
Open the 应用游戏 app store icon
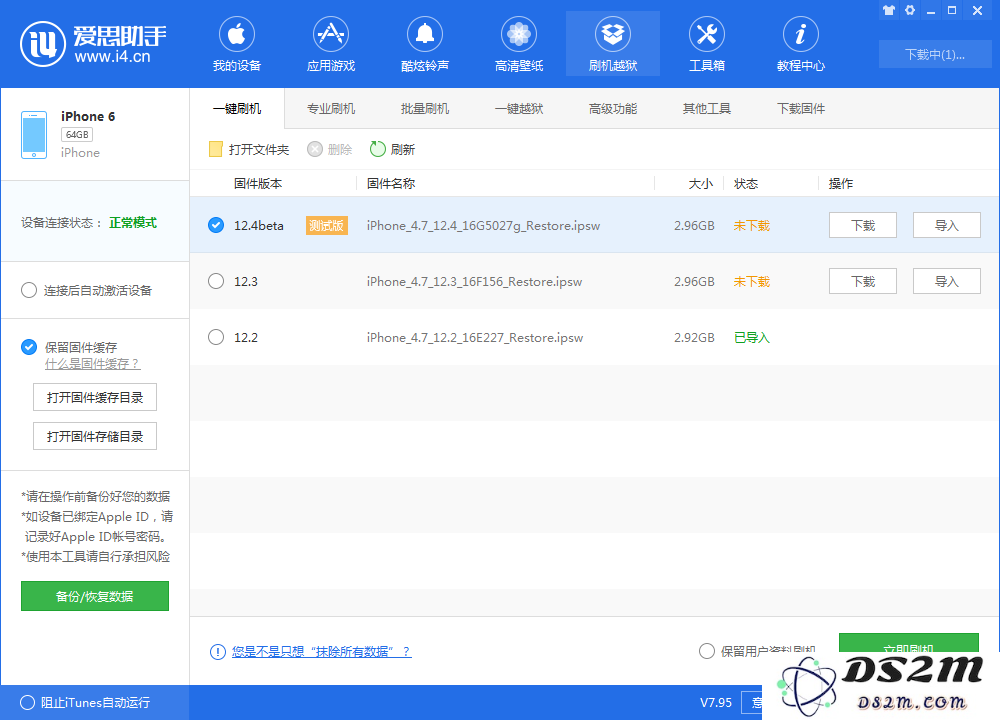[330, 34]
